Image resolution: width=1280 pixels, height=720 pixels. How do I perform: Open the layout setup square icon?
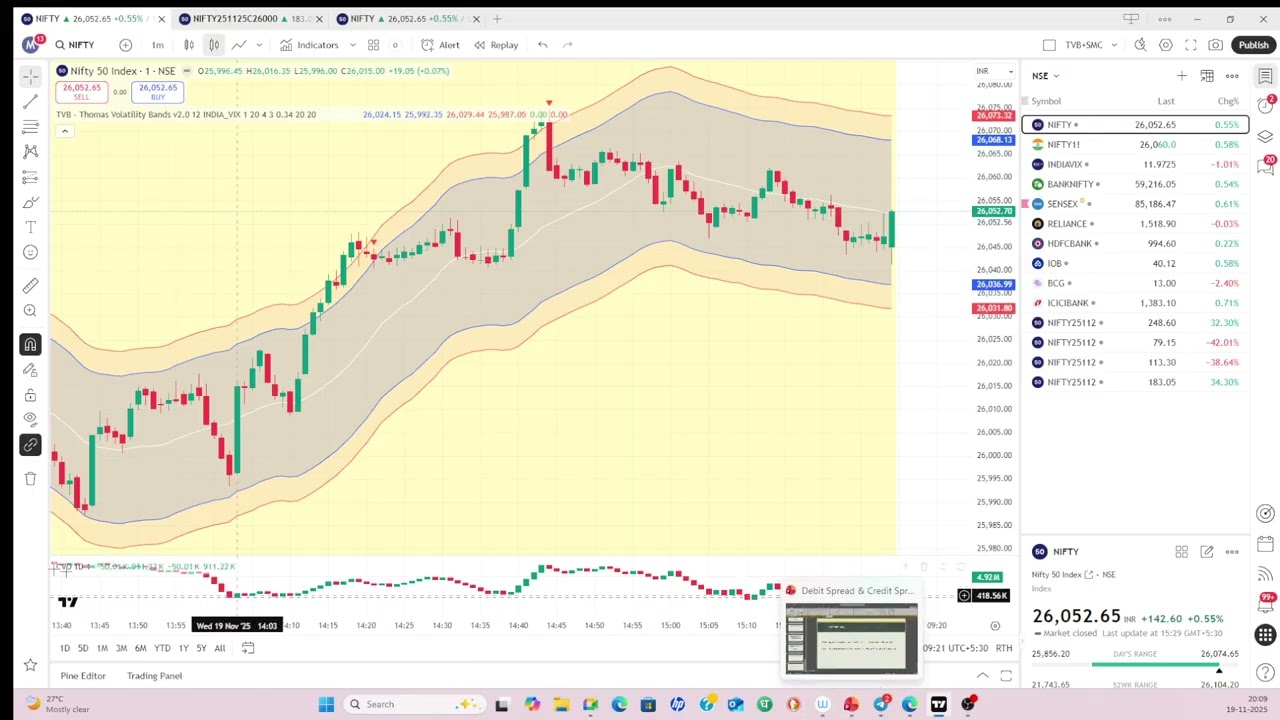[x=1049, y=45]
